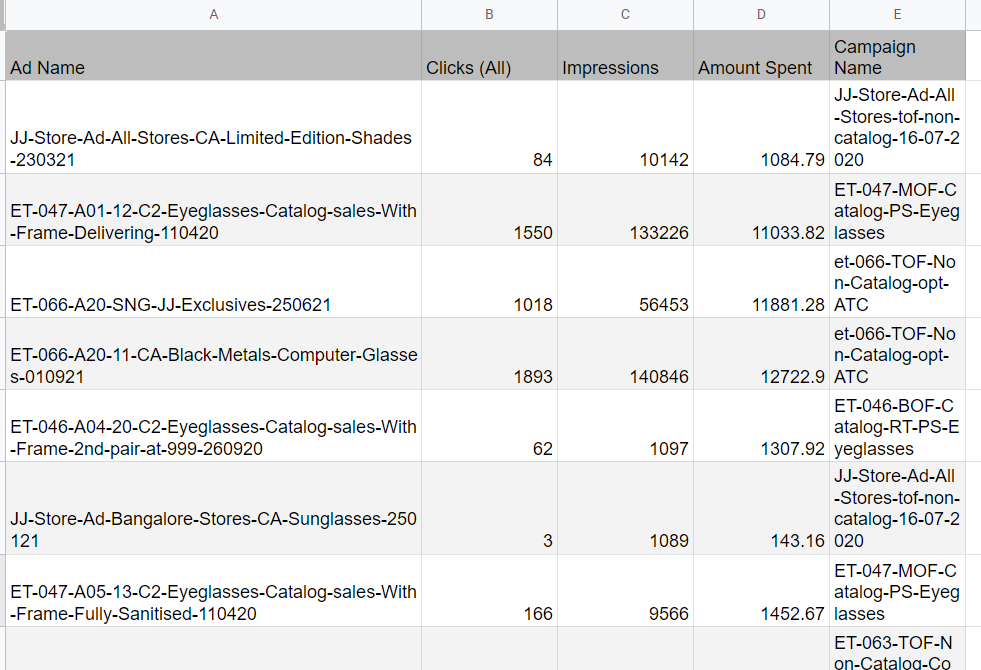The height and width of the screenshot is (670, 981).
Task: Select clicks cell showing 166
Action: tap(489, 591)
